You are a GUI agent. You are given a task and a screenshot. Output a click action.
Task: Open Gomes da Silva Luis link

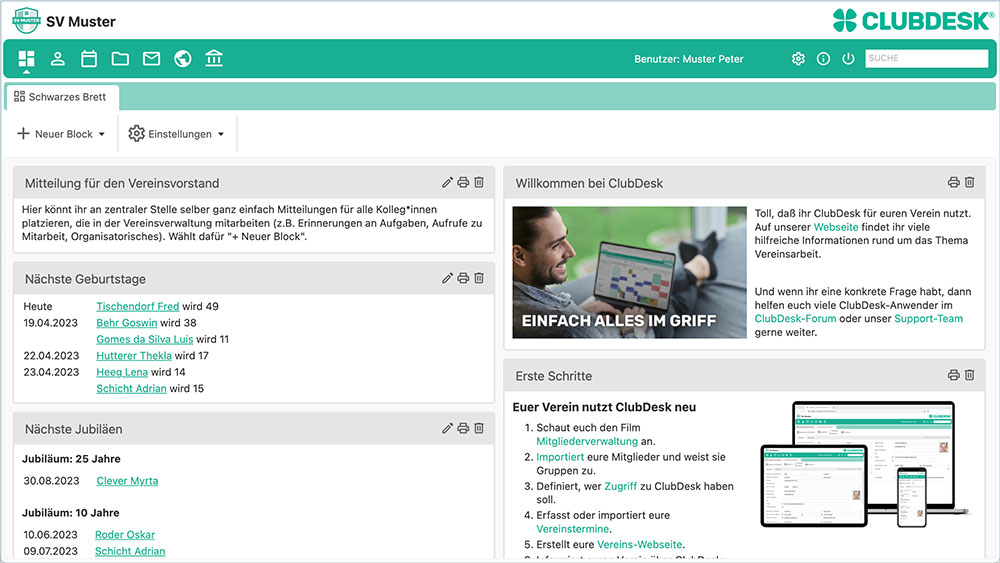[x=145, y=339]
